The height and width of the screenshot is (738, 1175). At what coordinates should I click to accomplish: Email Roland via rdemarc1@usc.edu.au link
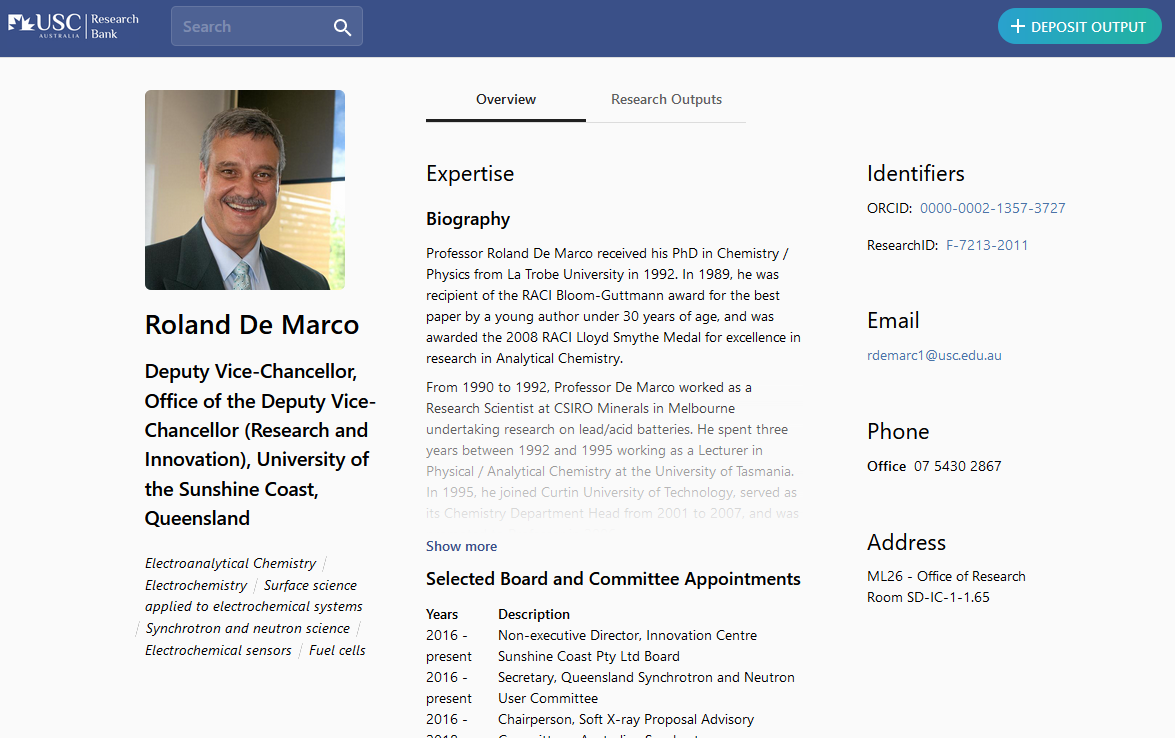coord(934,355)
